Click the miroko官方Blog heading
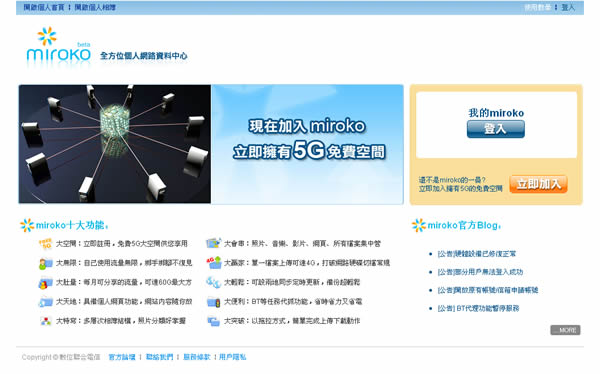600x374 pixels. click(x=464, y=225)
